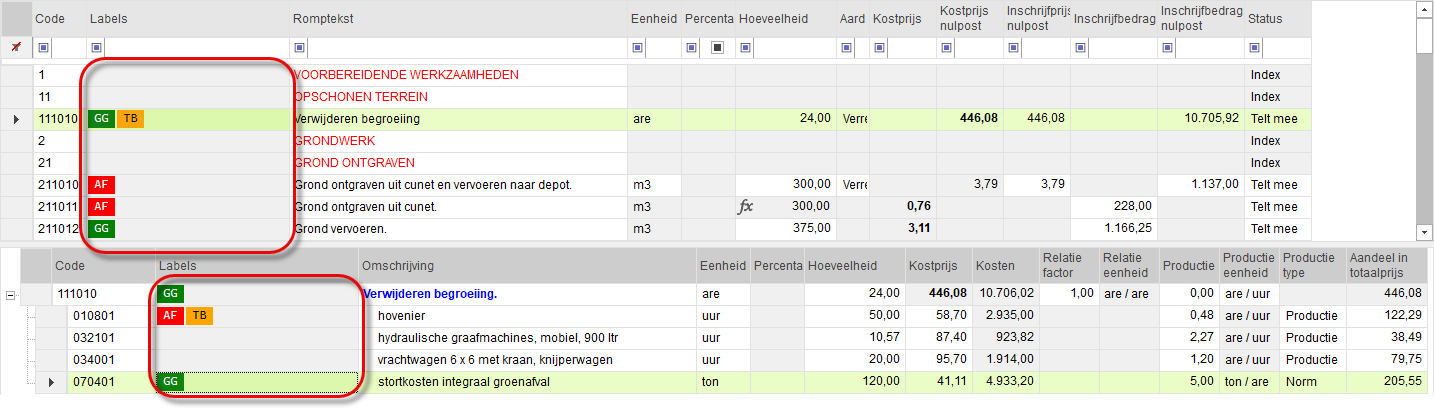1434x411 pixels.
Task: Sort by Romptekst column header
Action: [x=458, y=19]
